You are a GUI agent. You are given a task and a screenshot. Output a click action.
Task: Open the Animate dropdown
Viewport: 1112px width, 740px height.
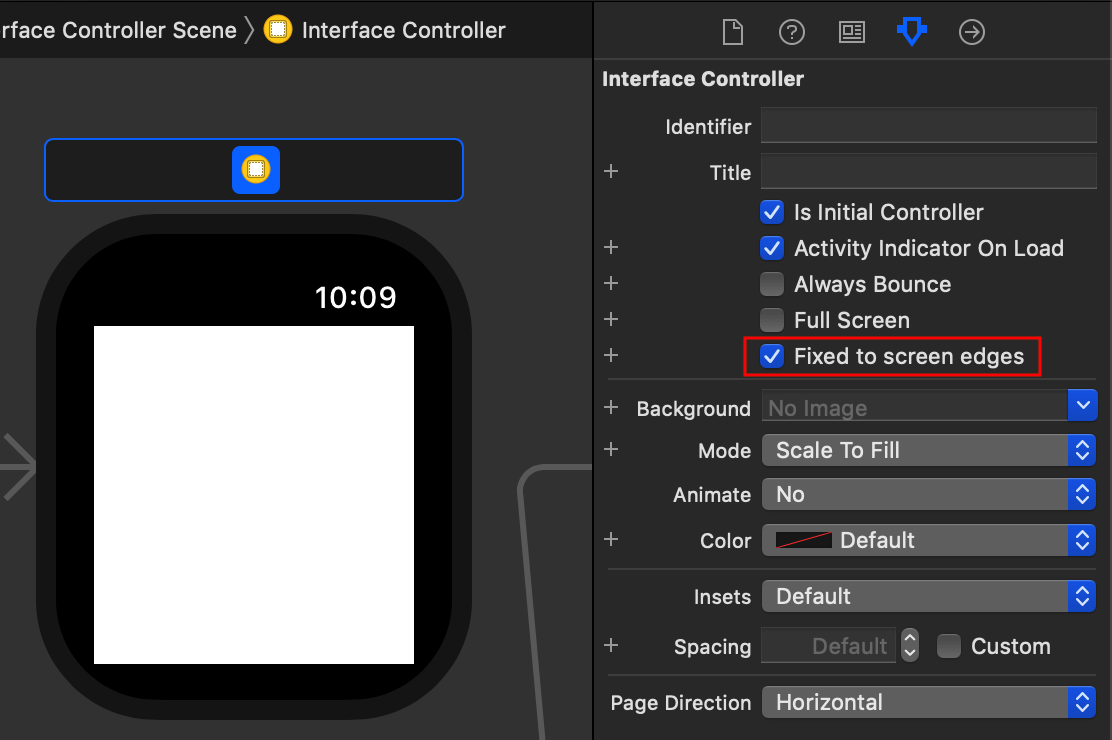929,495
